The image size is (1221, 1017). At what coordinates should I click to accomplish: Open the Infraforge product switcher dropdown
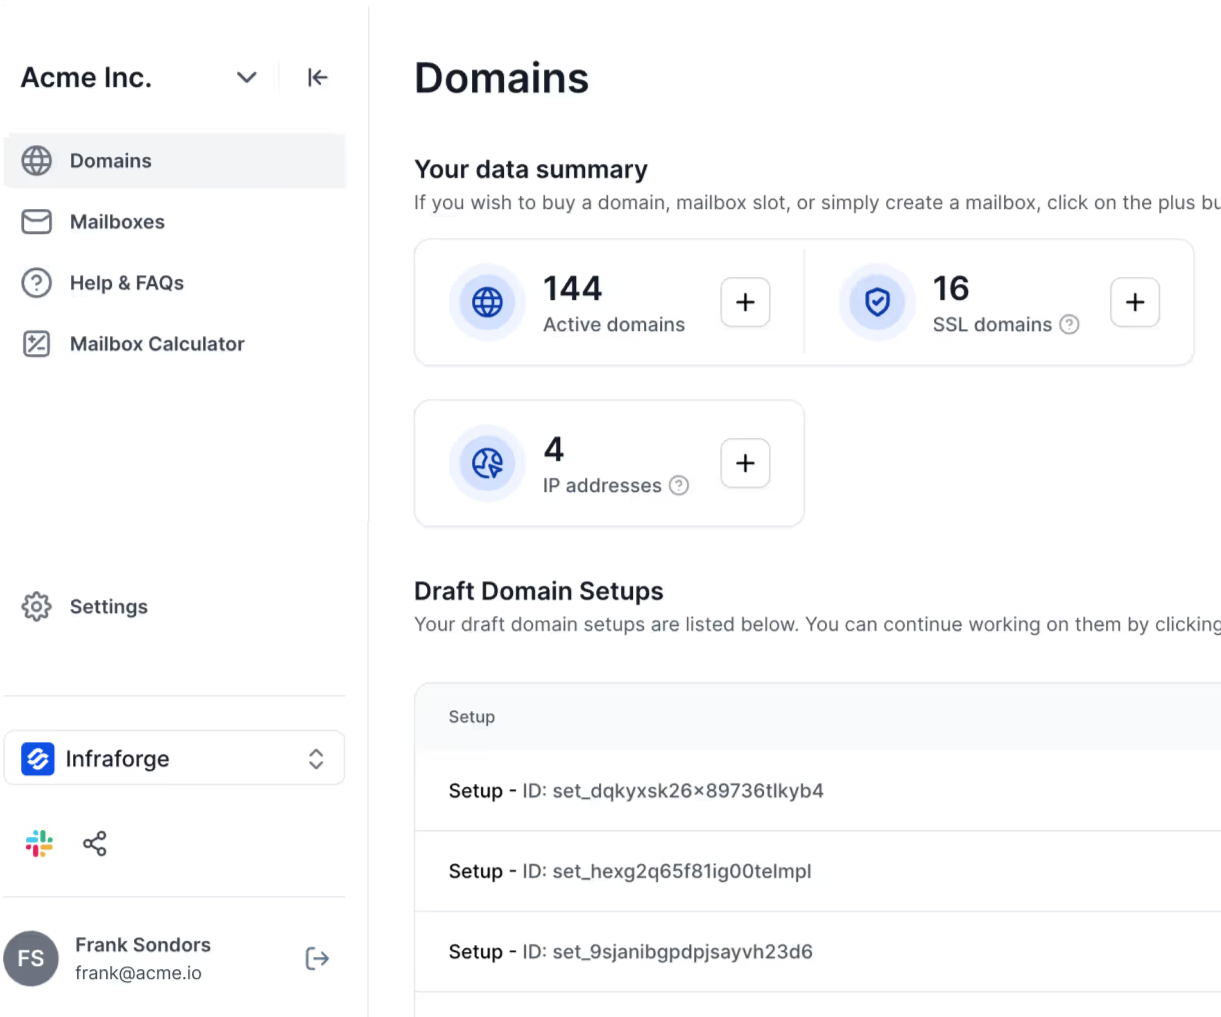tap(175, 758)
